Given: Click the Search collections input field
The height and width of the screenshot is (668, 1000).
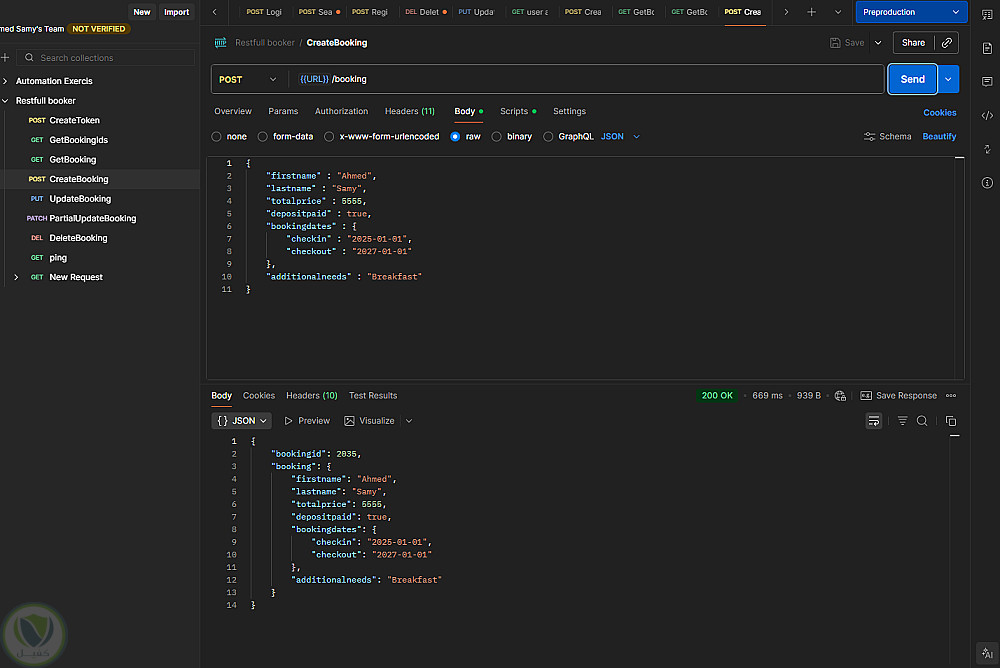Looking at the screenshot, I should point(110,58).
